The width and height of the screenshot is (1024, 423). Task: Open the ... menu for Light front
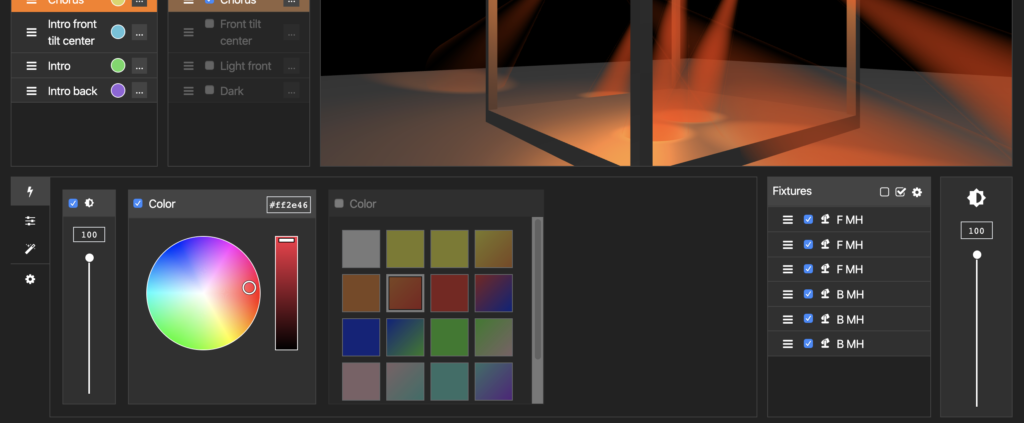point(291,66)
